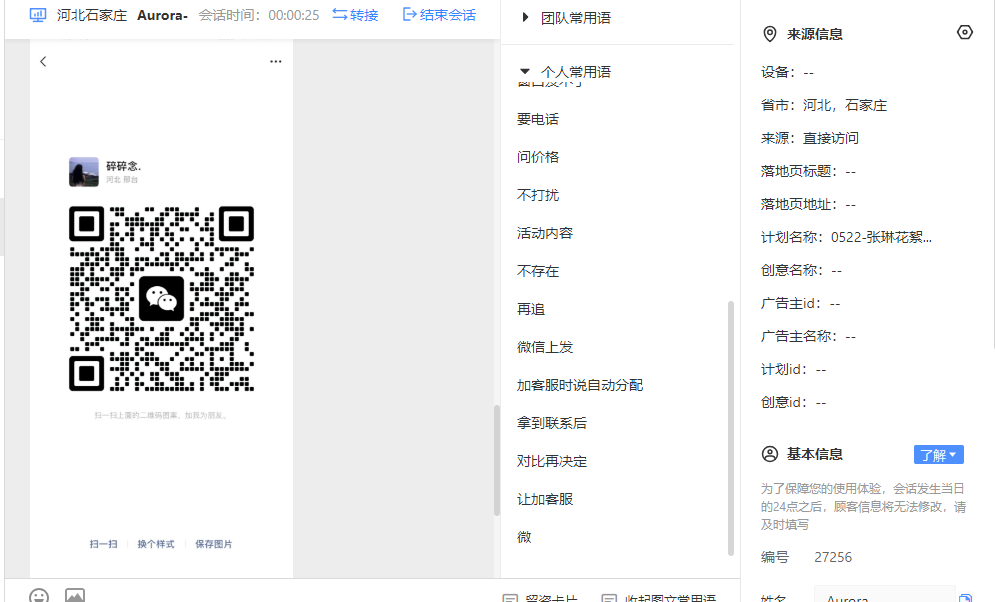Image resolution: width=995 pixels, height=602 pixels.
Task: End the session with 结束会话
Action: pos(439,15)
